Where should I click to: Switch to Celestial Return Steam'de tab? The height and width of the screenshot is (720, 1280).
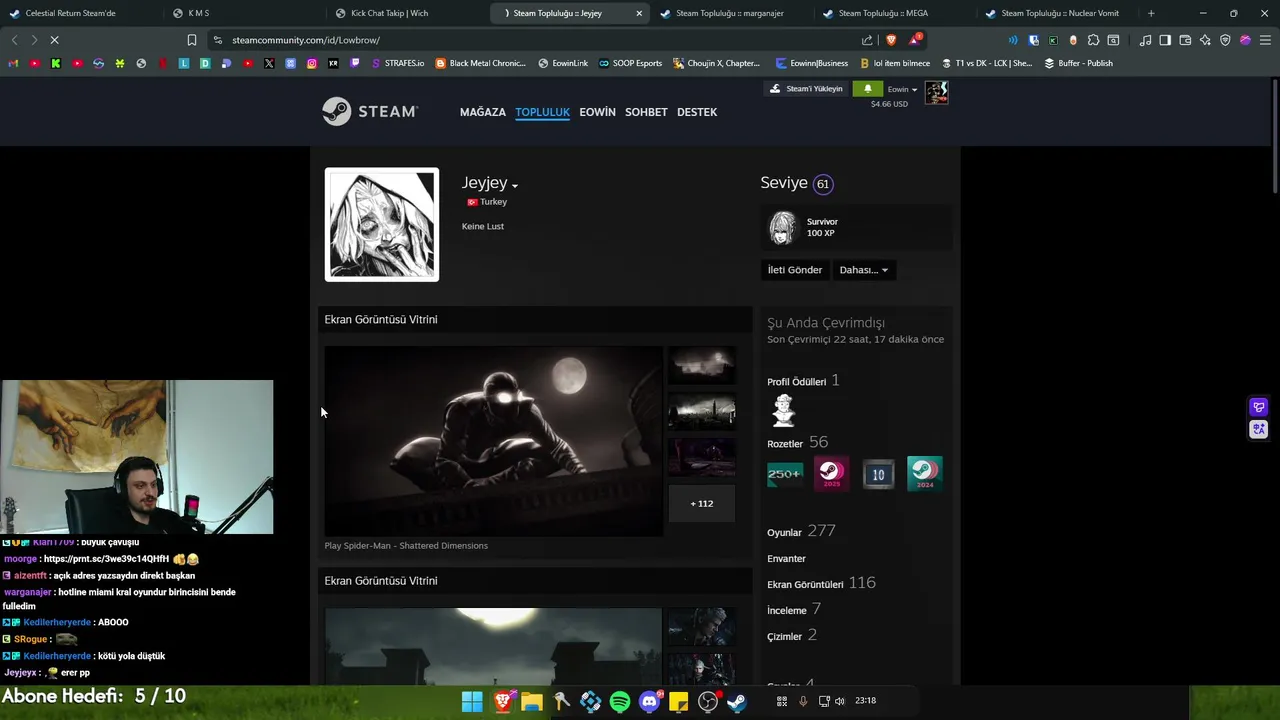[80, 13]
